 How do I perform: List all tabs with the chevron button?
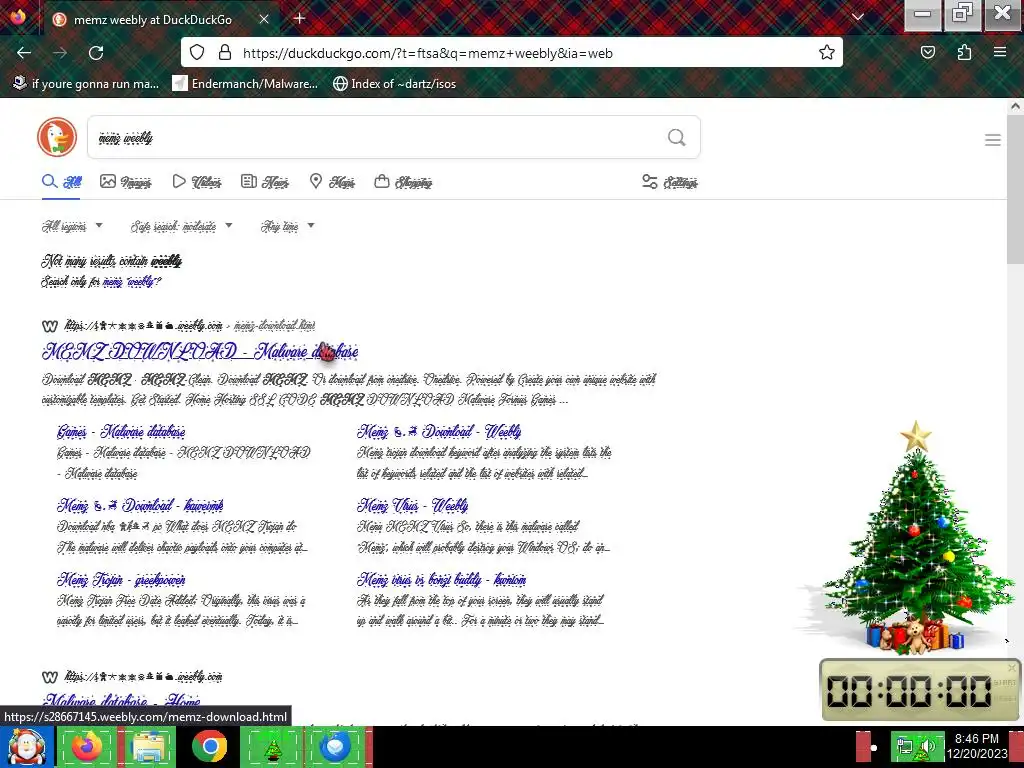(x=858, y=18)
